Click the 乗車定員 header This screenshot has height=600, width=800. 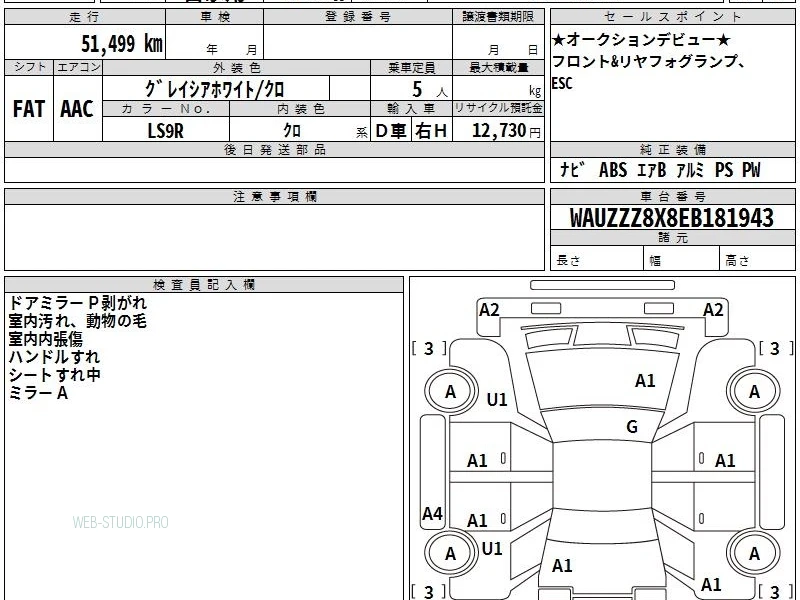tap(411, 67)
